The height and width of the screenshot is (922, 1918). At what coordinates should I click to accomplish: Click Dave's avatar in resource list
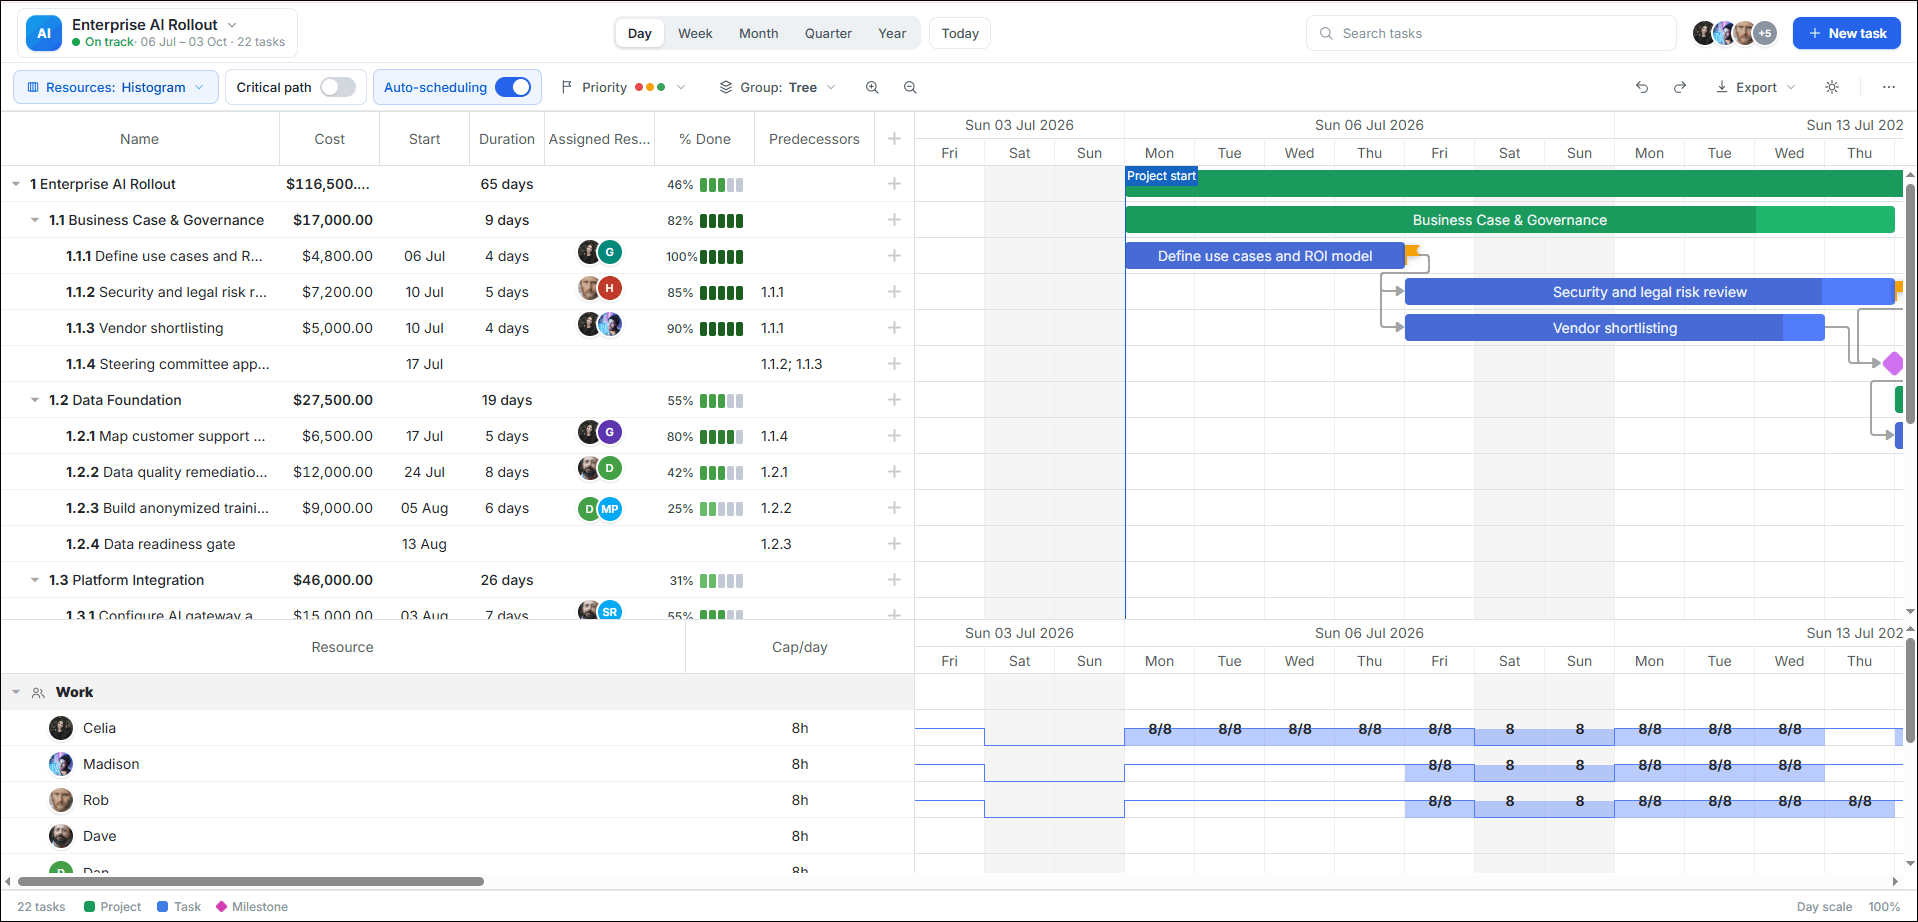61,836
